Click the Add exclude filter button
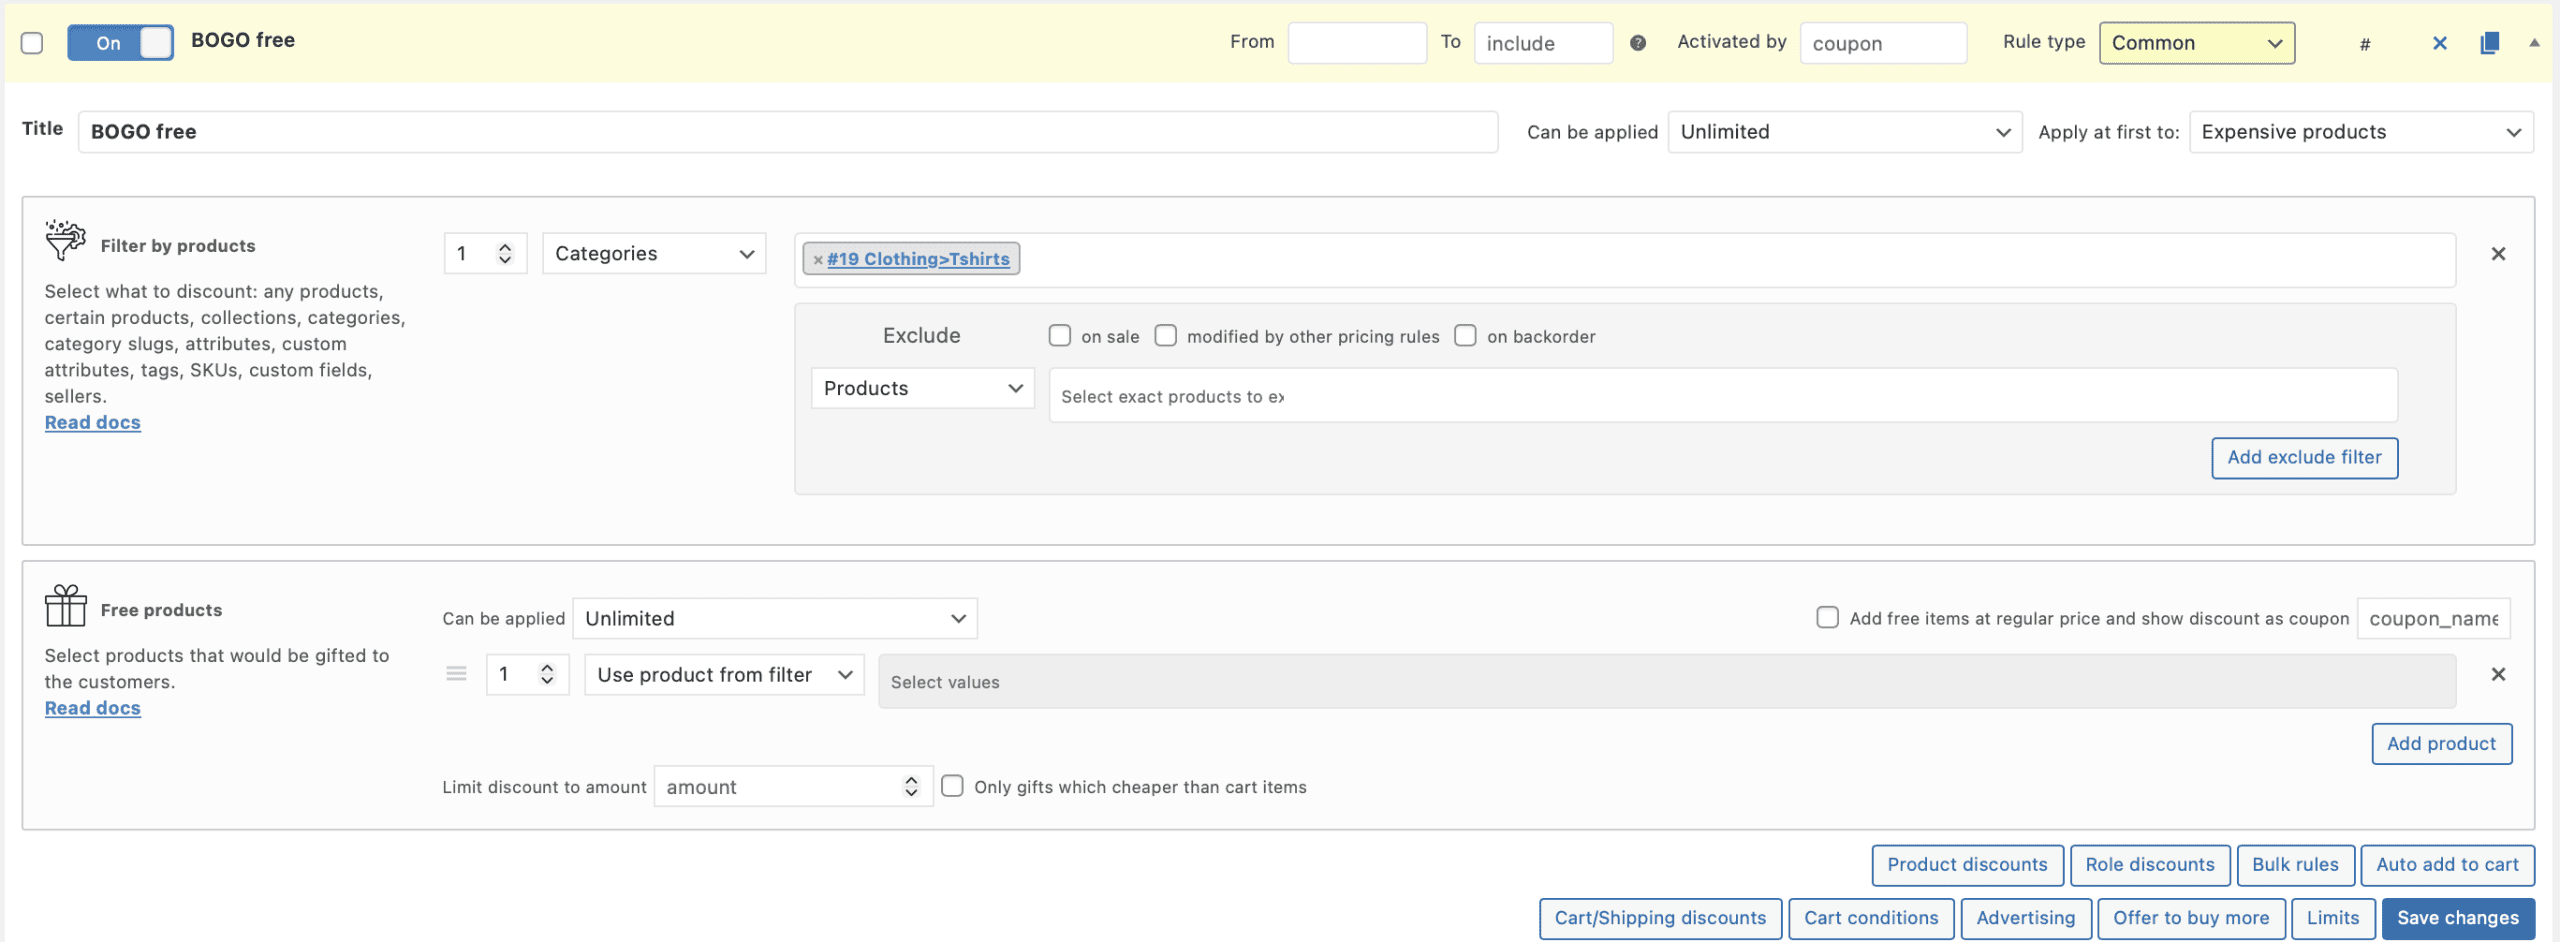Image resolution: width=2560 pixels, height=942 pixels. point(2303,458)
